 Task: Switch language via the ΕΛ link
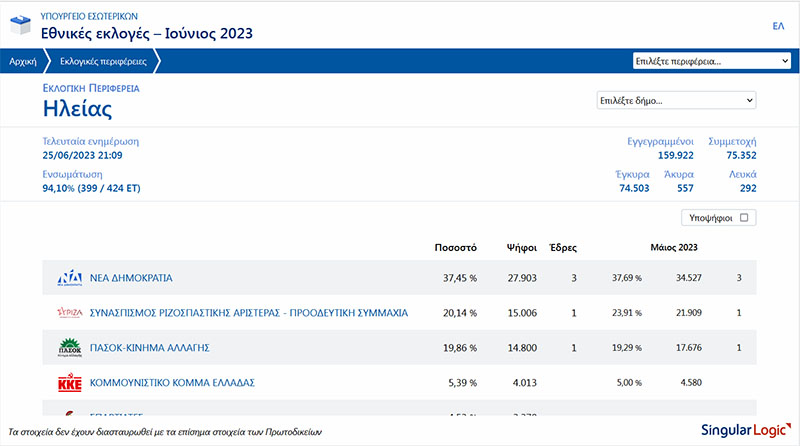[778, 26]
